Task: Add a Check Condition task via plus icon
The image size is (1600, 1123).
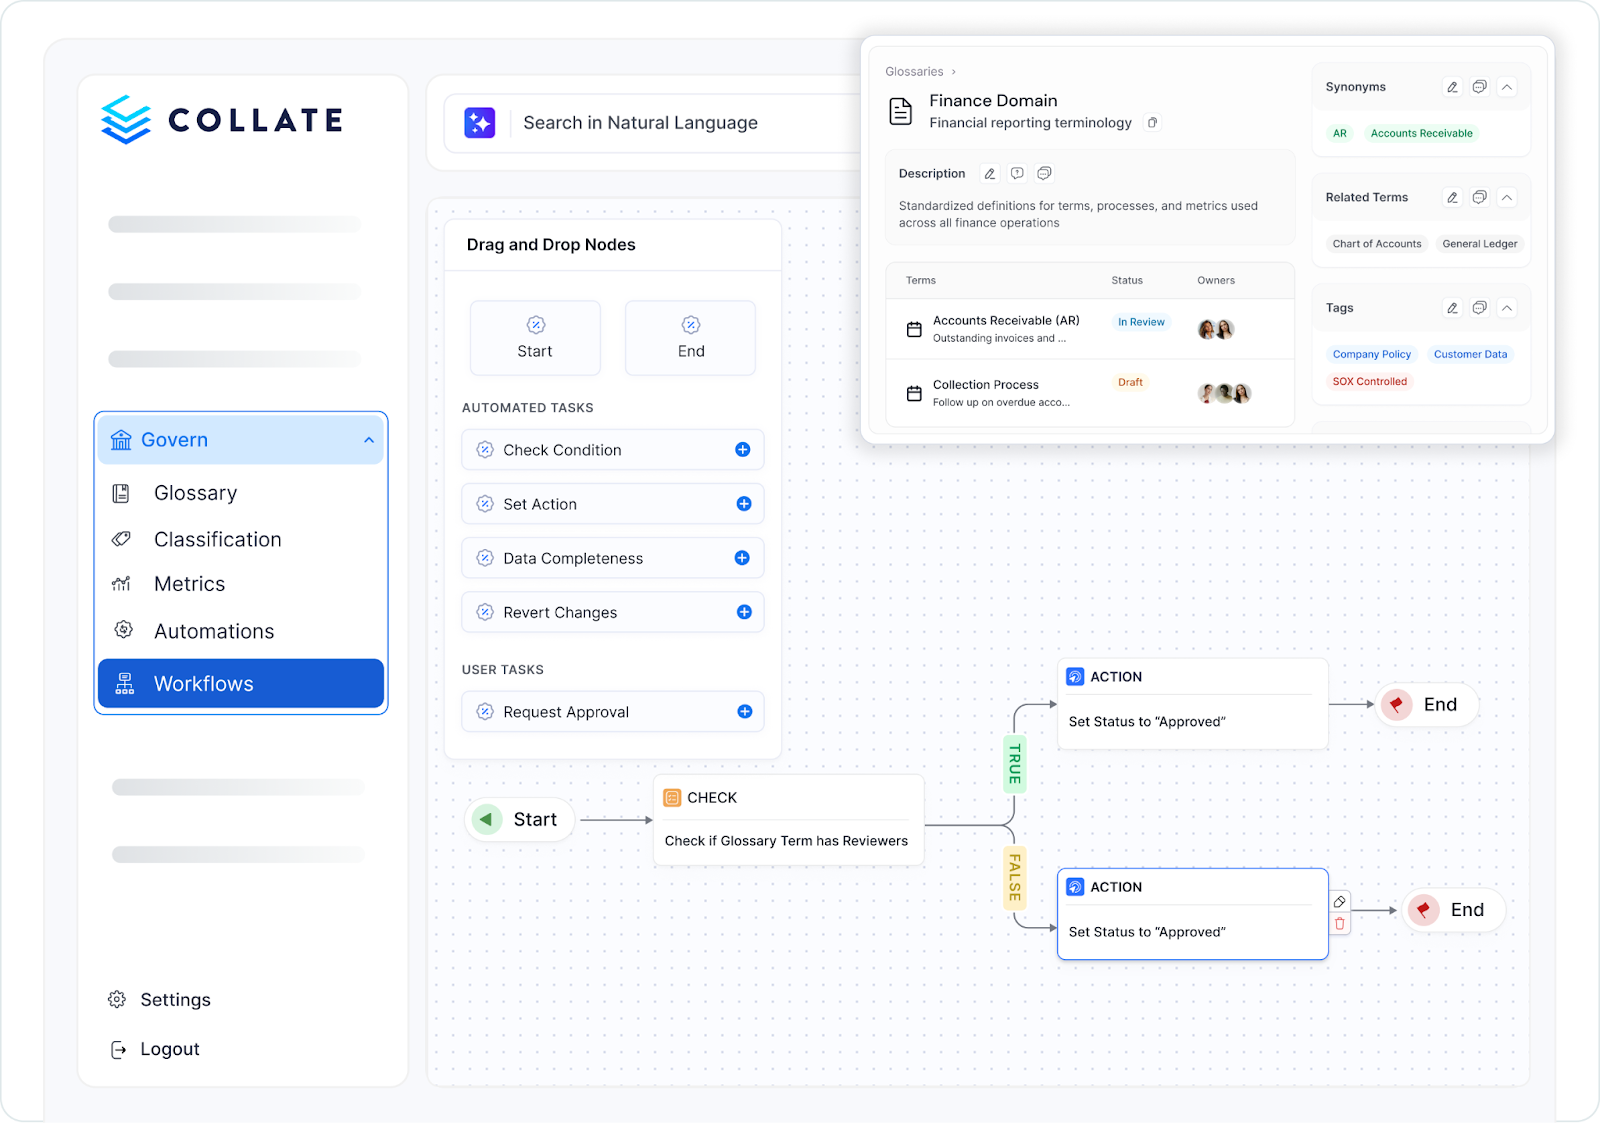Action: point(743,450)
